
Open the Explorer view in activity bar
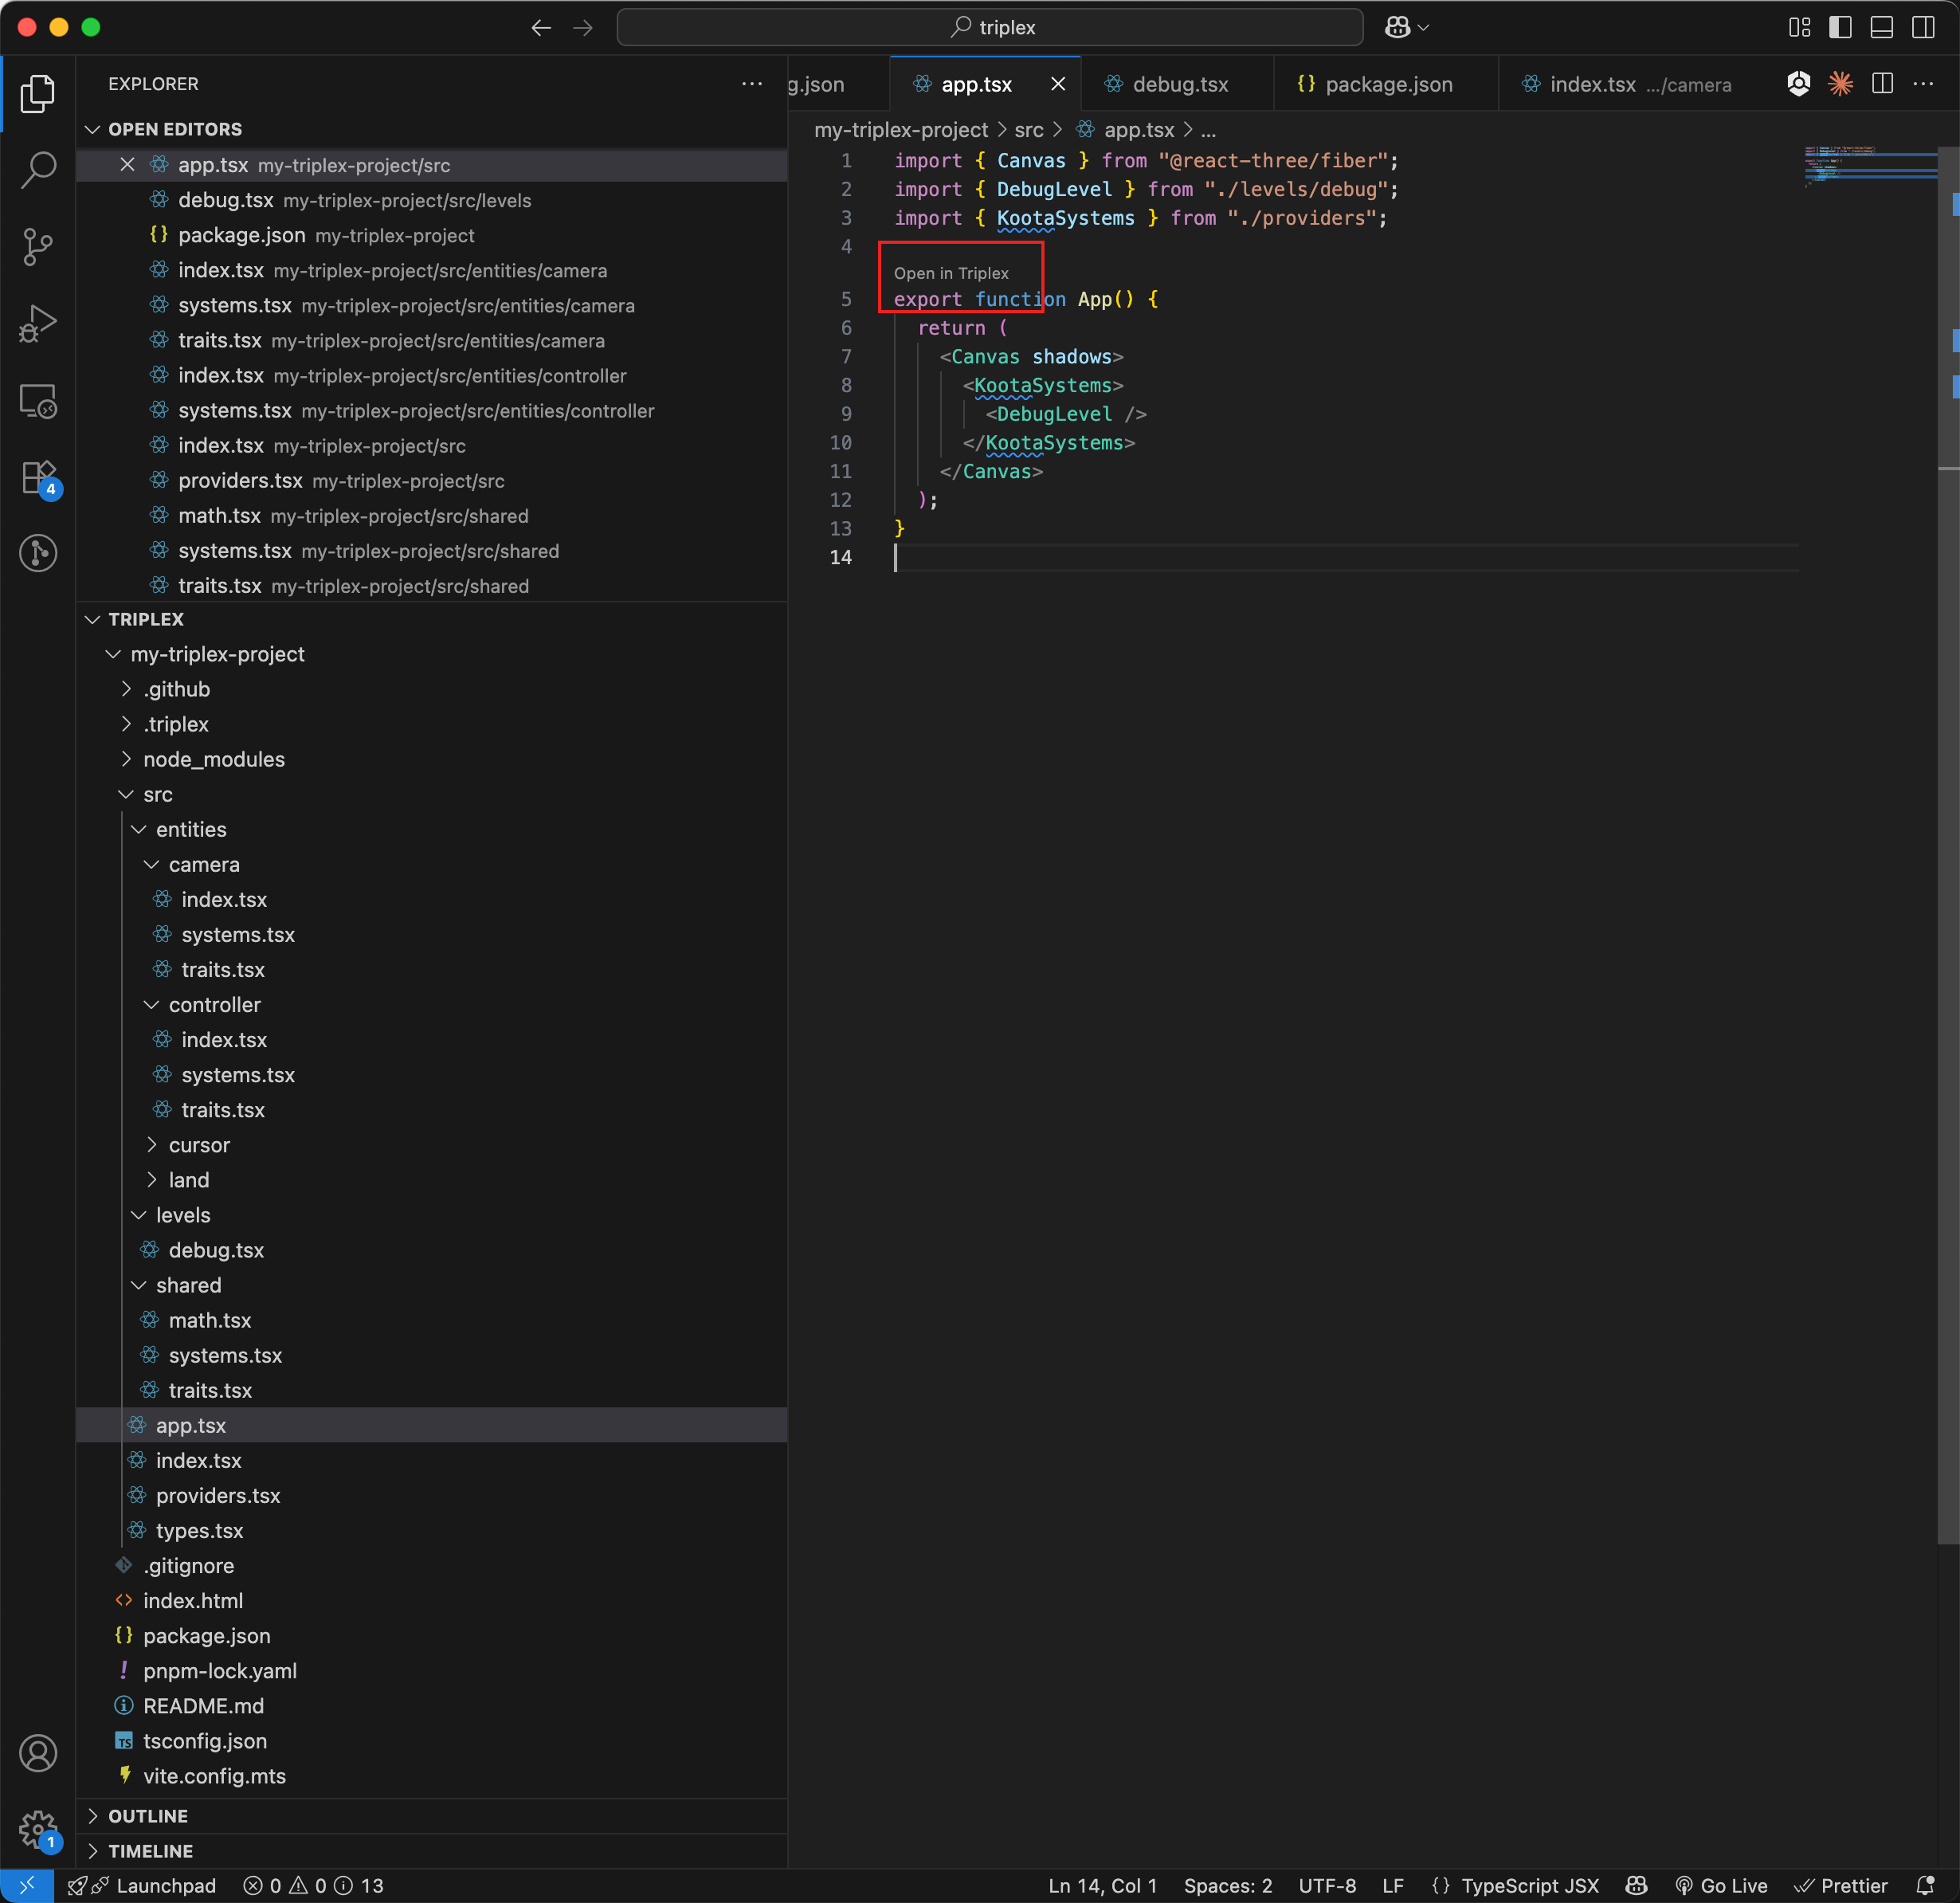click(x=38, y=93)
